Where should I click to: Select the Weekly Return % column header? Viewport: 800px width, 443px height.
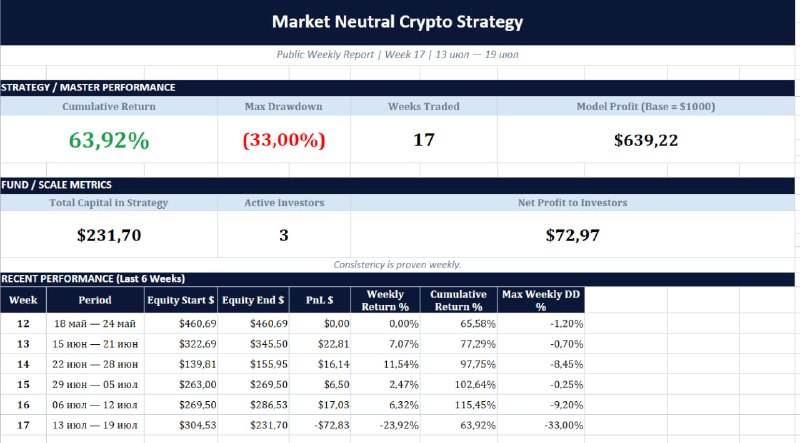tap(385, 300)
